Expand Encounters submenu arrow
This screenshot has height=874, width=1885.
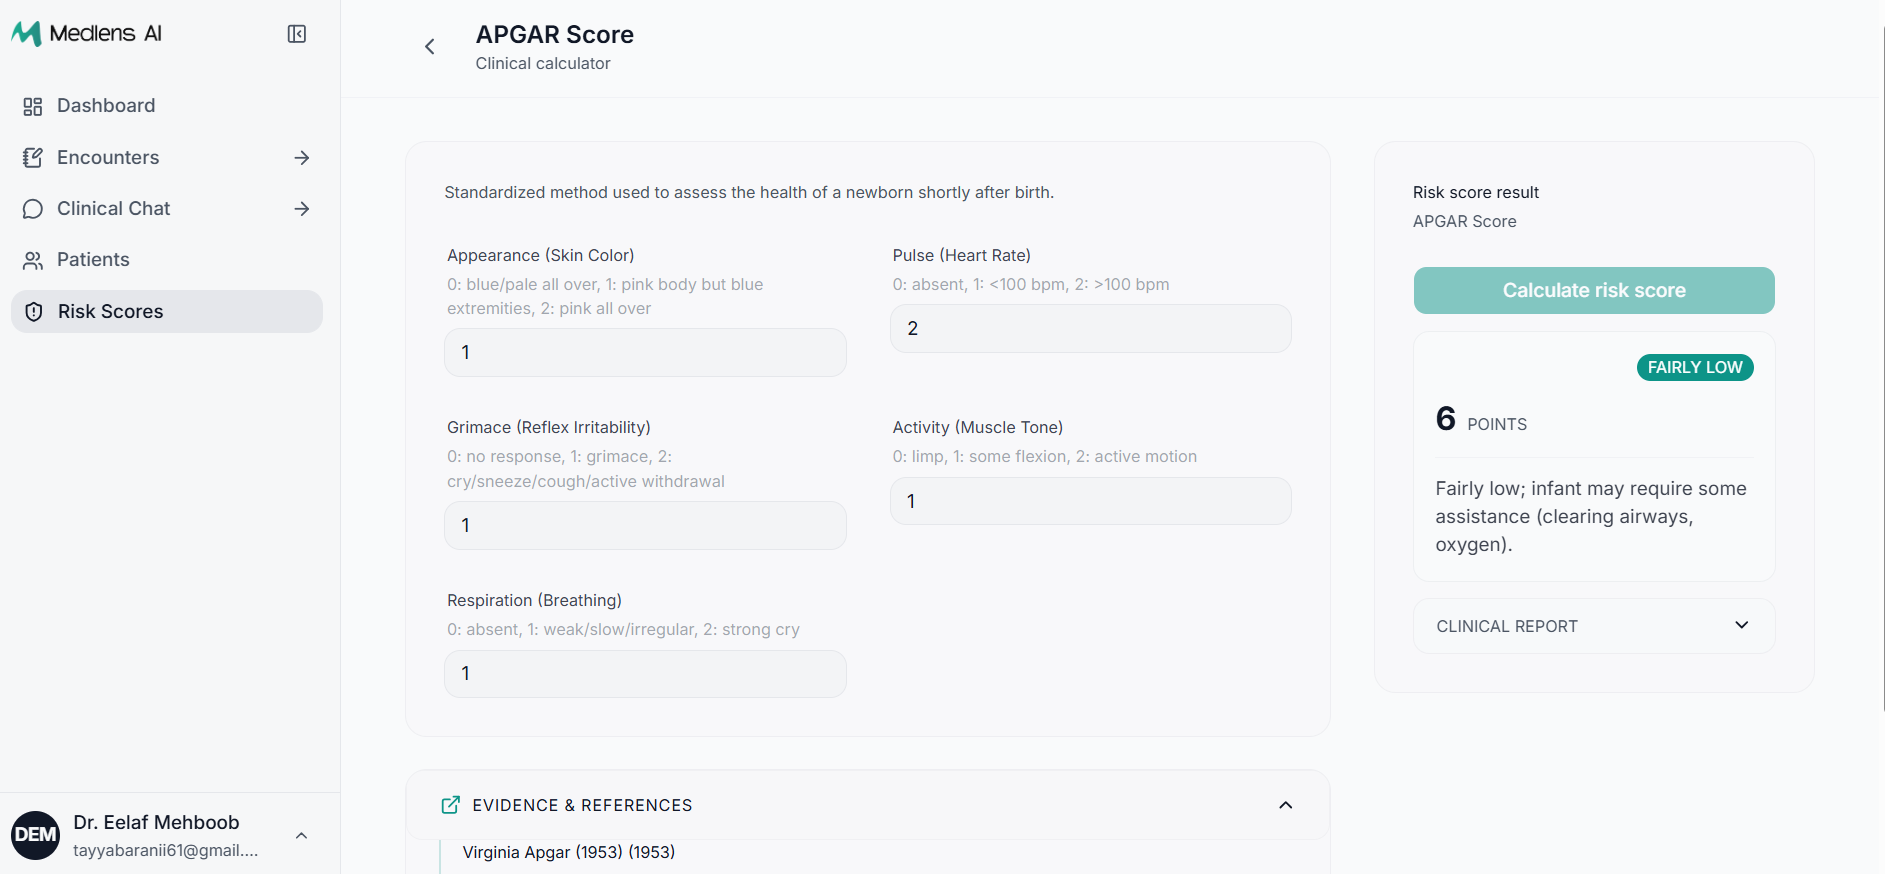tap(302, 158)
